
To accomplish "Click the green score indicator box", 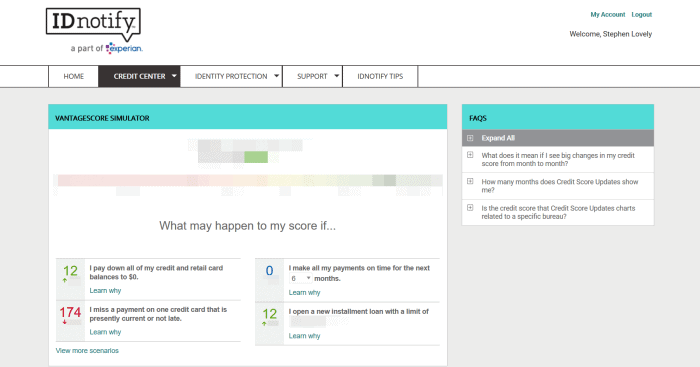I will tap(256, 157).
